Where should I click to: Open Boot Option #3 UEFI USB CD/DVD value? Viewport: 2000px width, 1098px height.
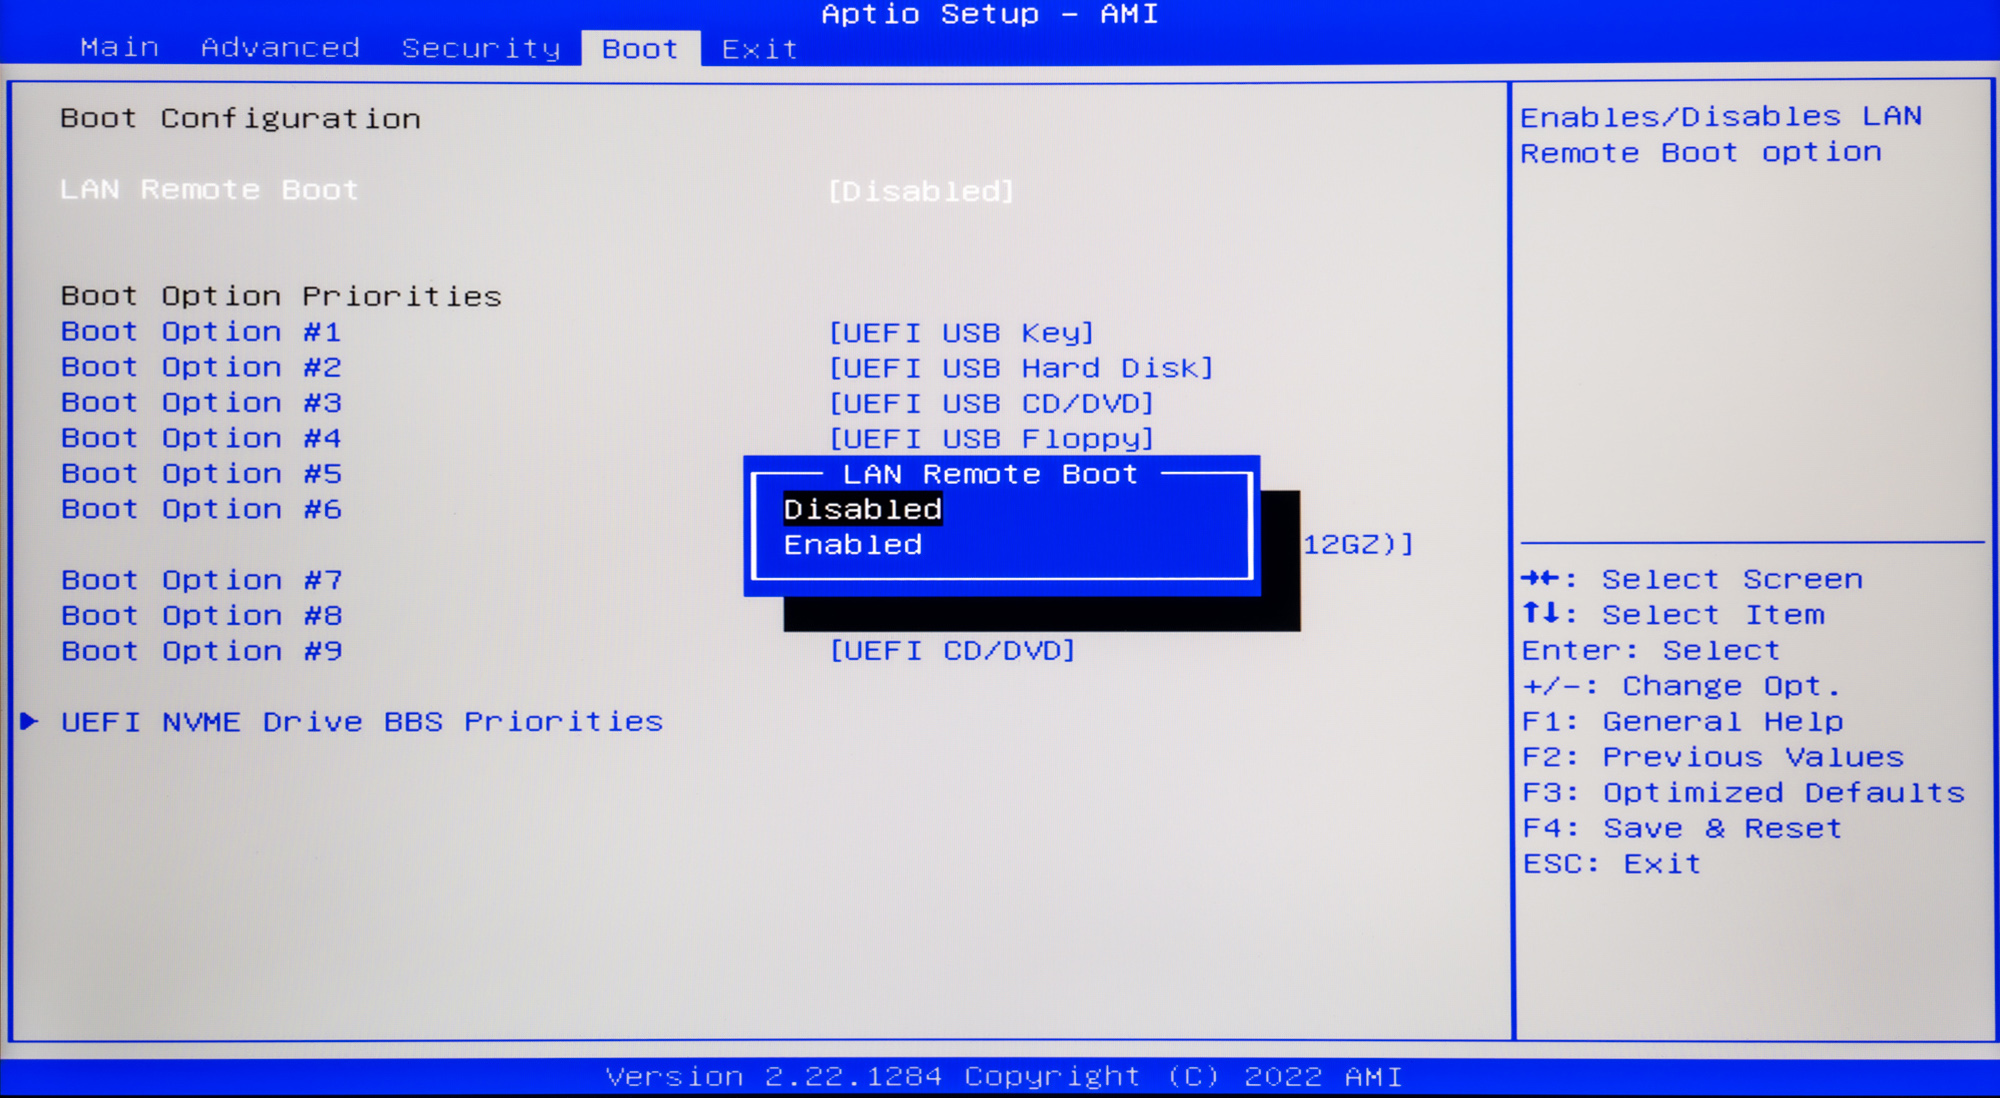(x=991, y=404)
